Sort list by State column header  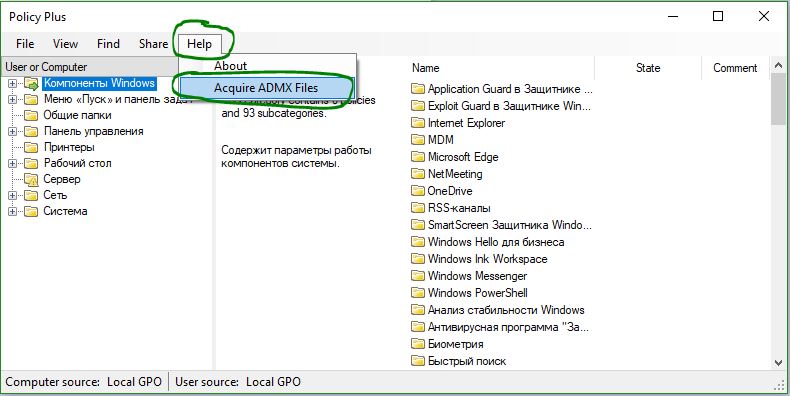[x=648, y=68]
